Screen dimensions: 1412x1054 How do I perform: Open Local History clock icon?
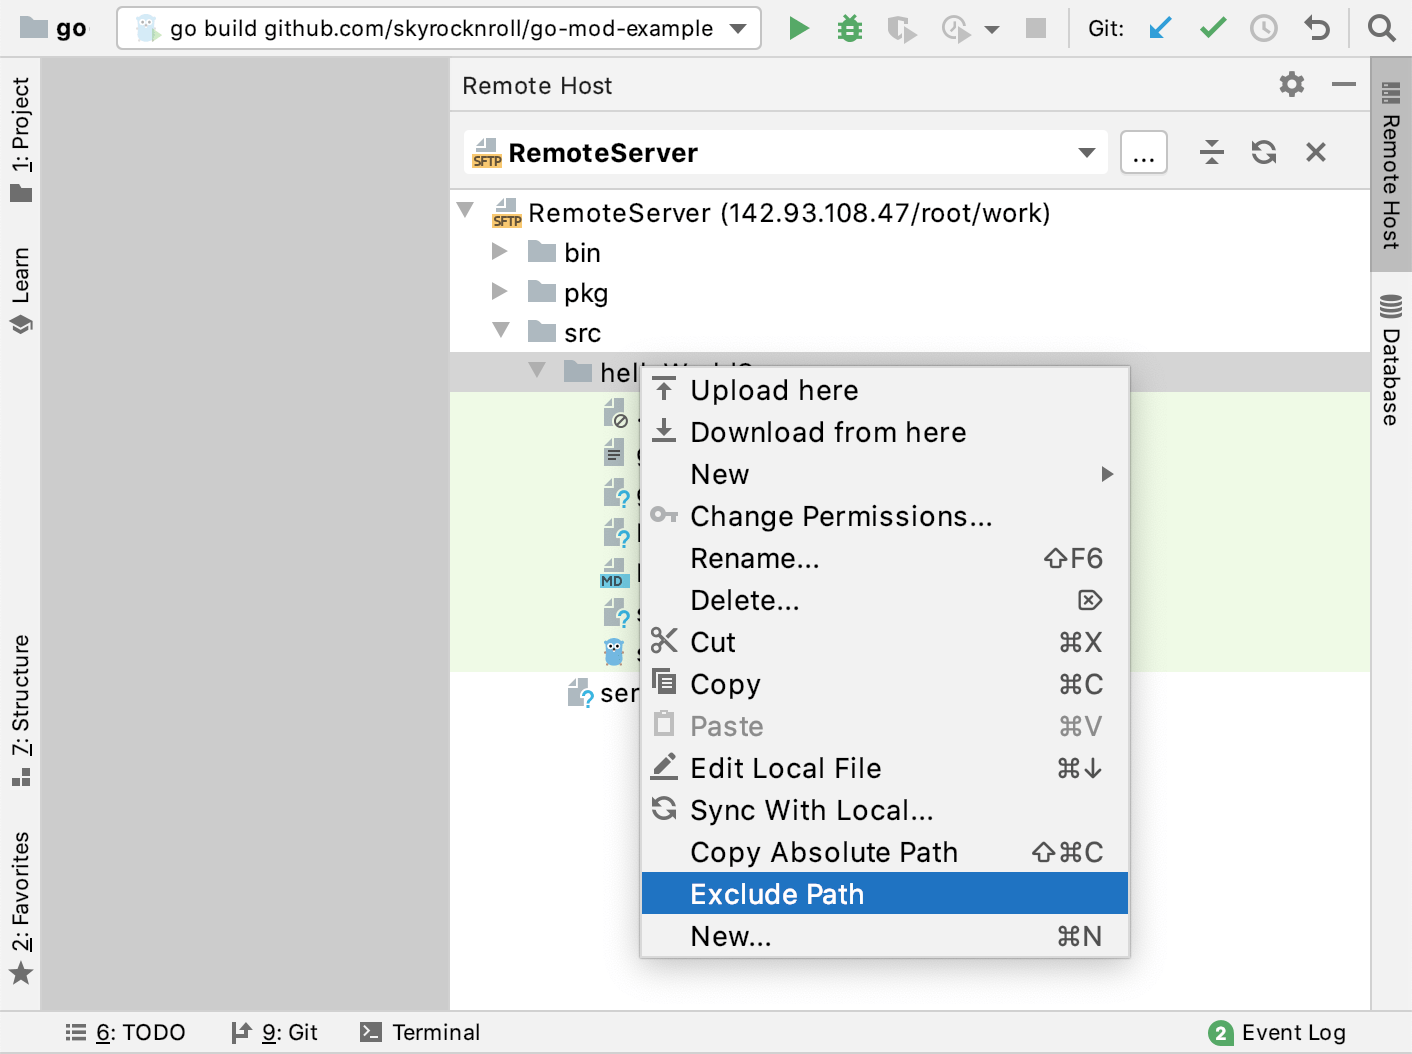tap(1263, 28)
